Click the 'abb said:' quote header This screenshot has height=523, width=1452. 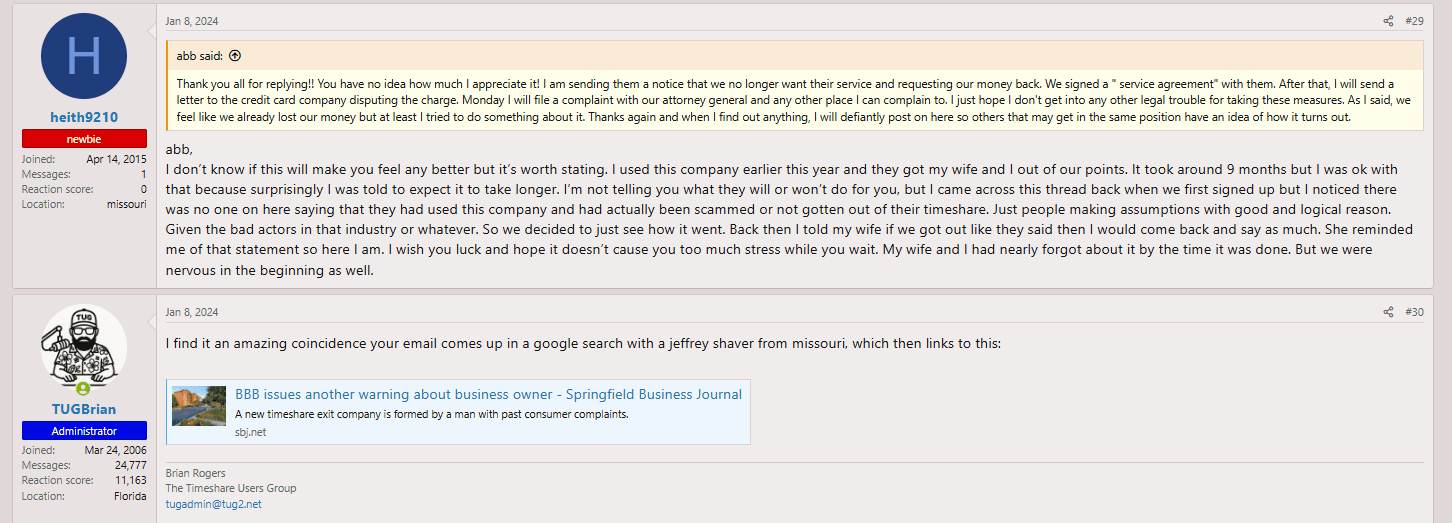tap(200, 56)
